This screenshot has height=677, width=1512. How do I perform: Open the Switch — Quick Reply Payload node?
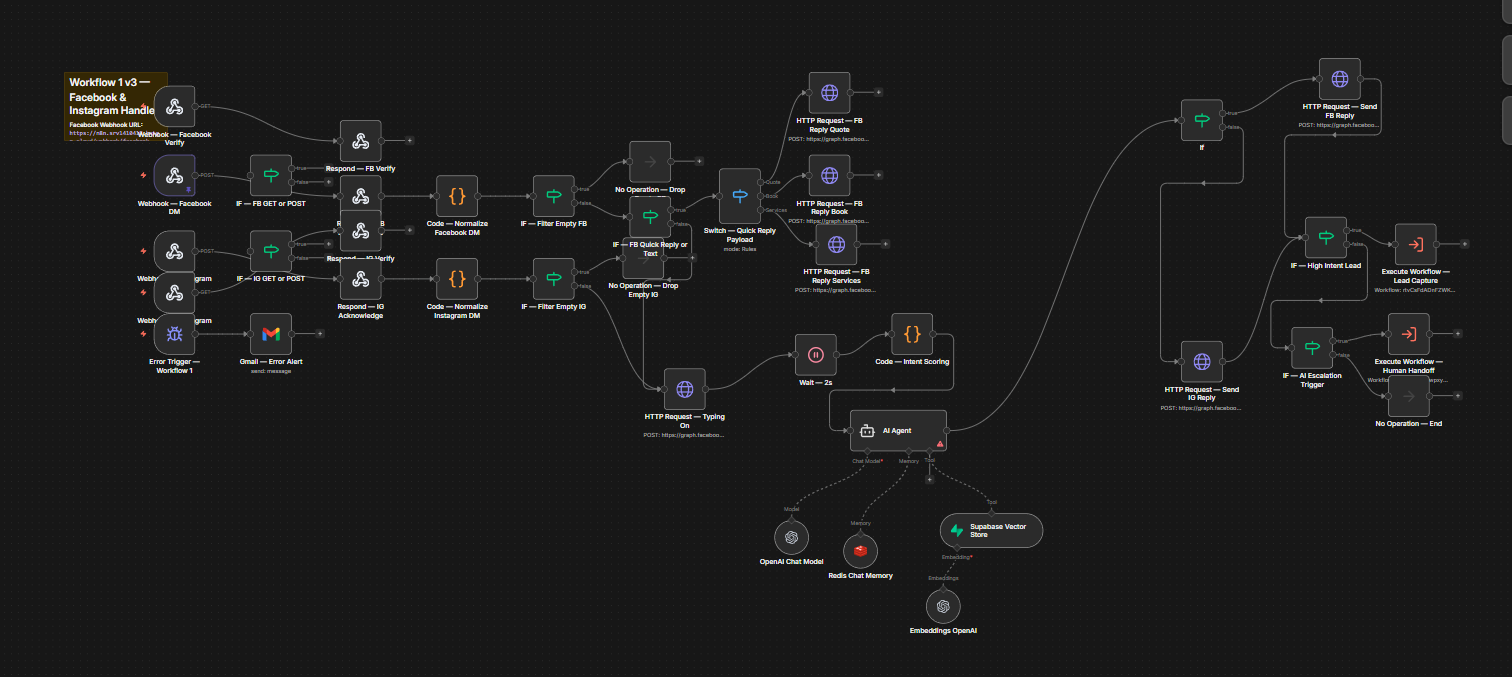pyautogui.click(x=740, y=196)
